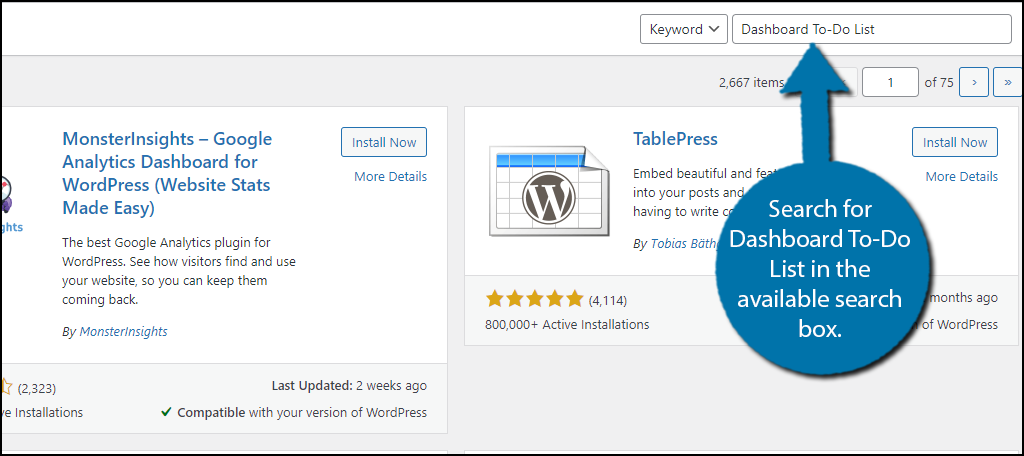This screenshot has height=456, width=1024.
Task: Click the 800,000+ Active Installations text
Action: click(568, 324)
